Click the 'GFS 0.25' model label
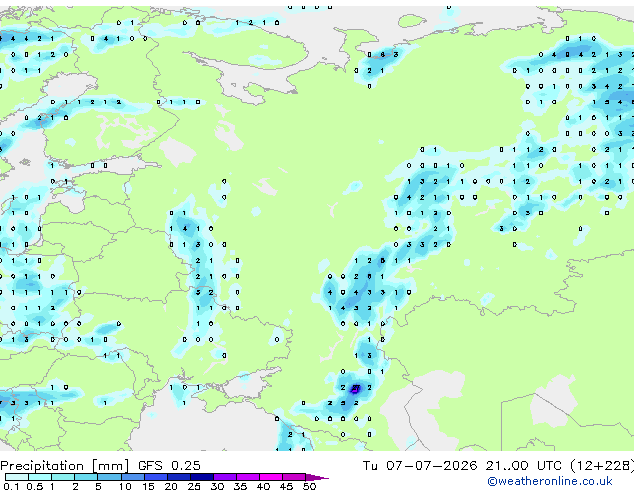This screenshot has width=634, height=490. click(x=169, y=466)
